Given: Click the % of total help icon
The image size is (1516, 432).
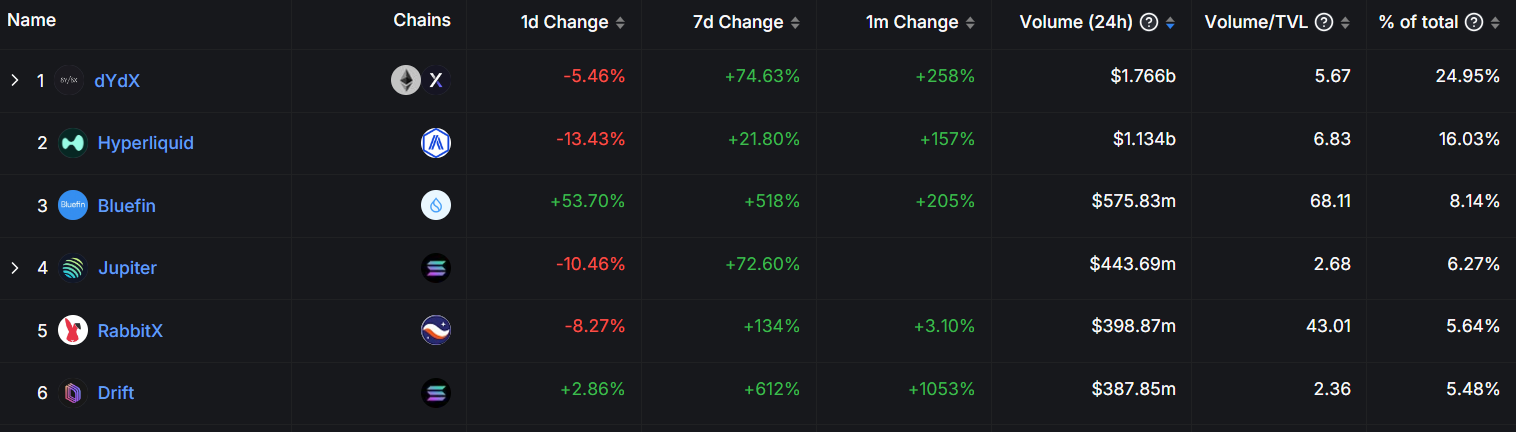Looking at the screenshot, I should point(1473,22).
